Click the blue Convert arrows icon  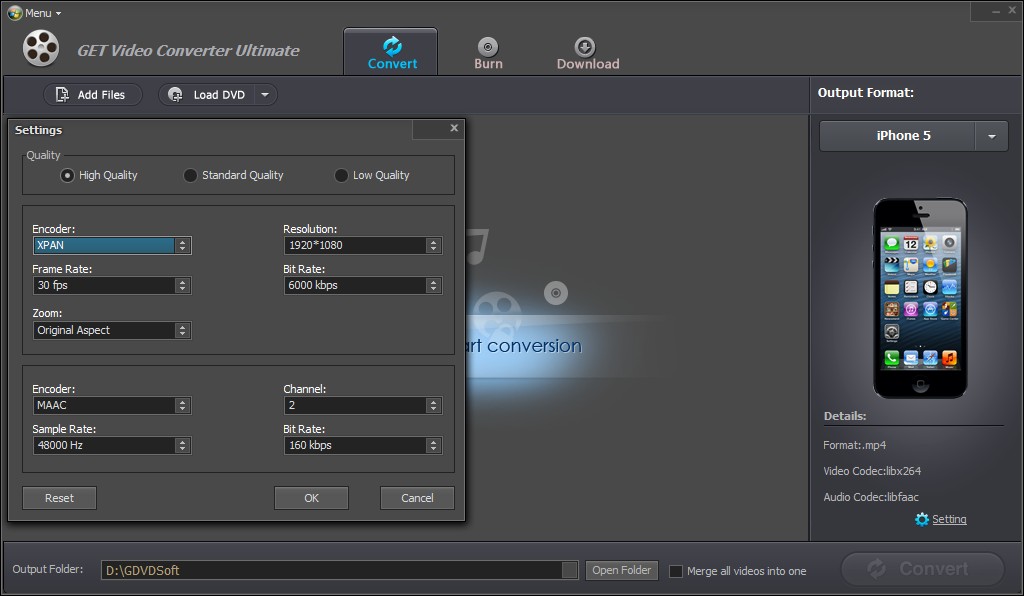(392, 46)
